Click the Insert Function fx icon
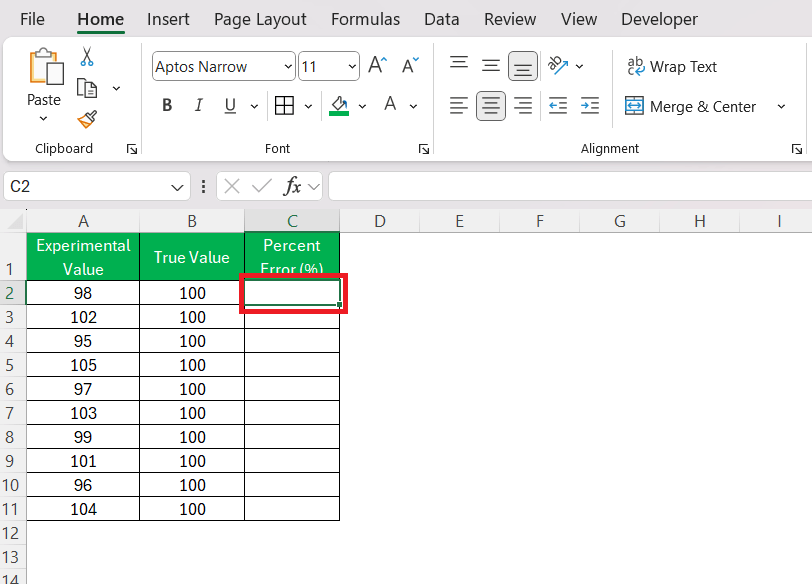The width and height of the screenshot is (812, 584). (x=293, y=186)
